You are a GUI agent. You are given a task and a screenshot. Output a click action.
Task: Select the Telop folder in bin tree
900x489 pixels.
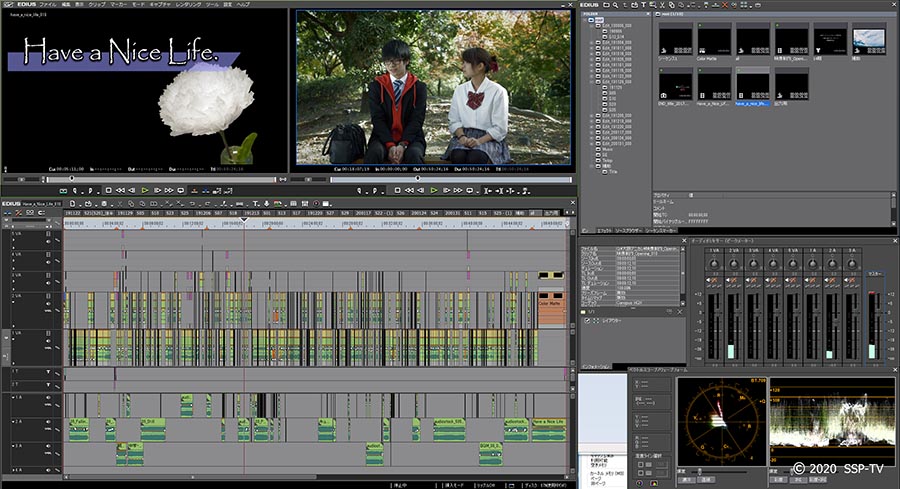[607, 161]
